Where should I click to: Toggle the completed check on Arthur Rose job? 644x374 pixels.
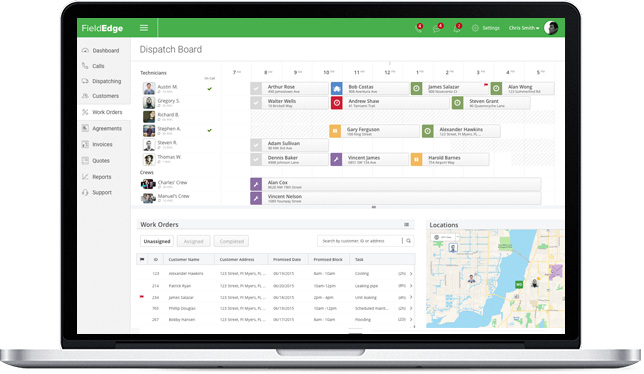(256, 89)
